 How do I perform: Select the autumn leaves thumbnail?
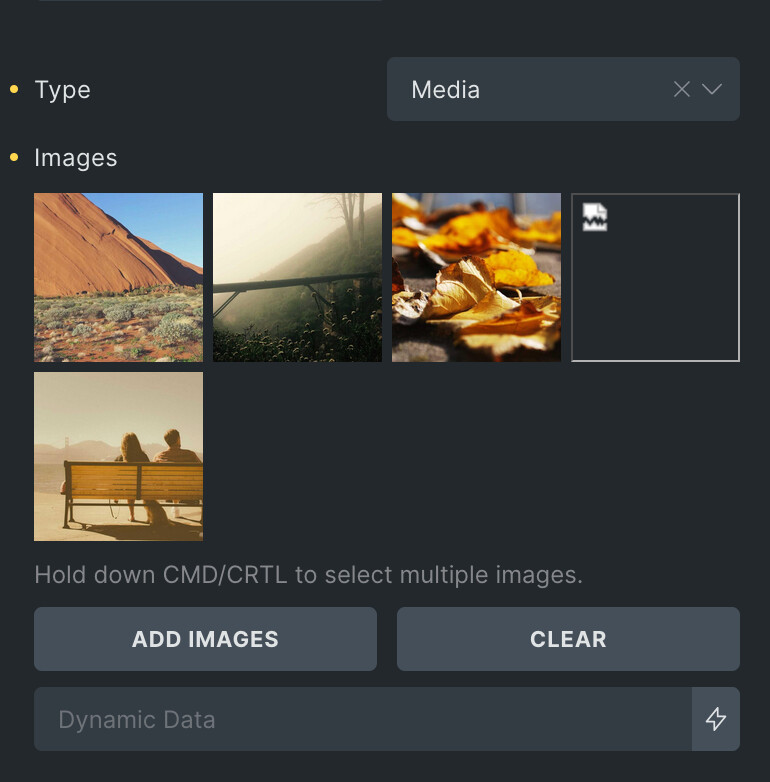476,277
